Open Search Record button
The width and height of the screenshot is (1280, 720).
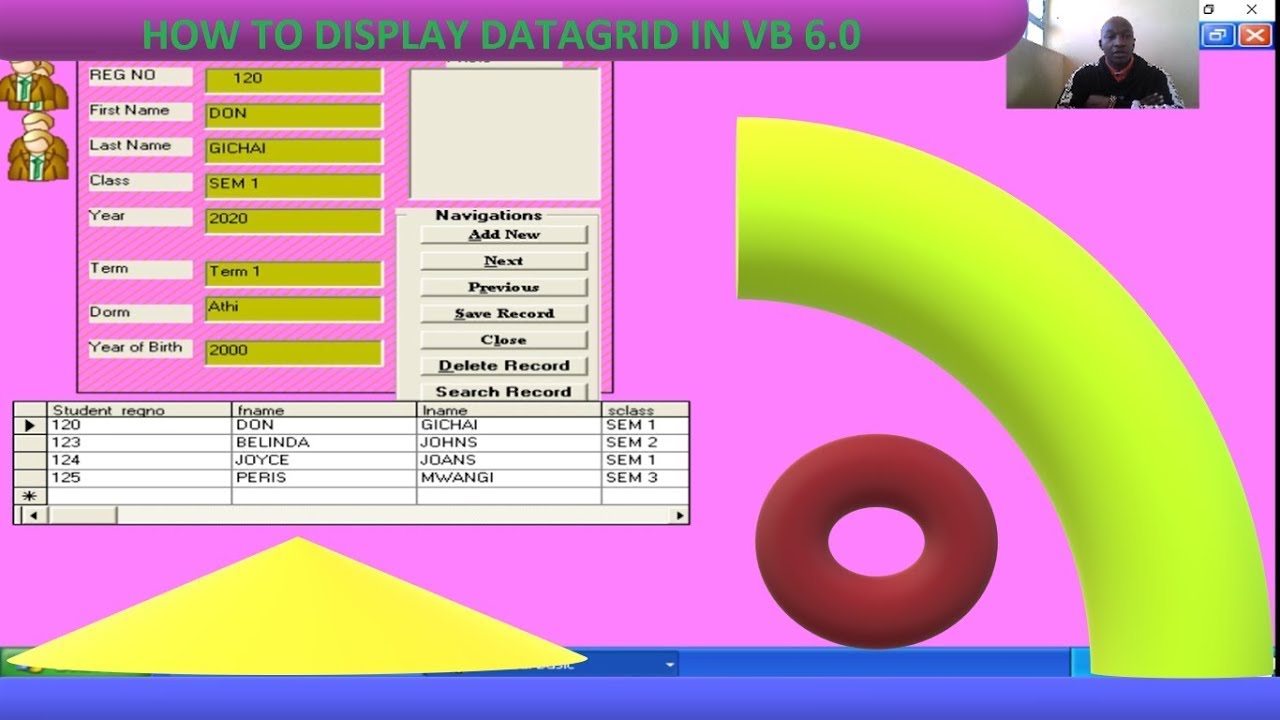point(503,391)
